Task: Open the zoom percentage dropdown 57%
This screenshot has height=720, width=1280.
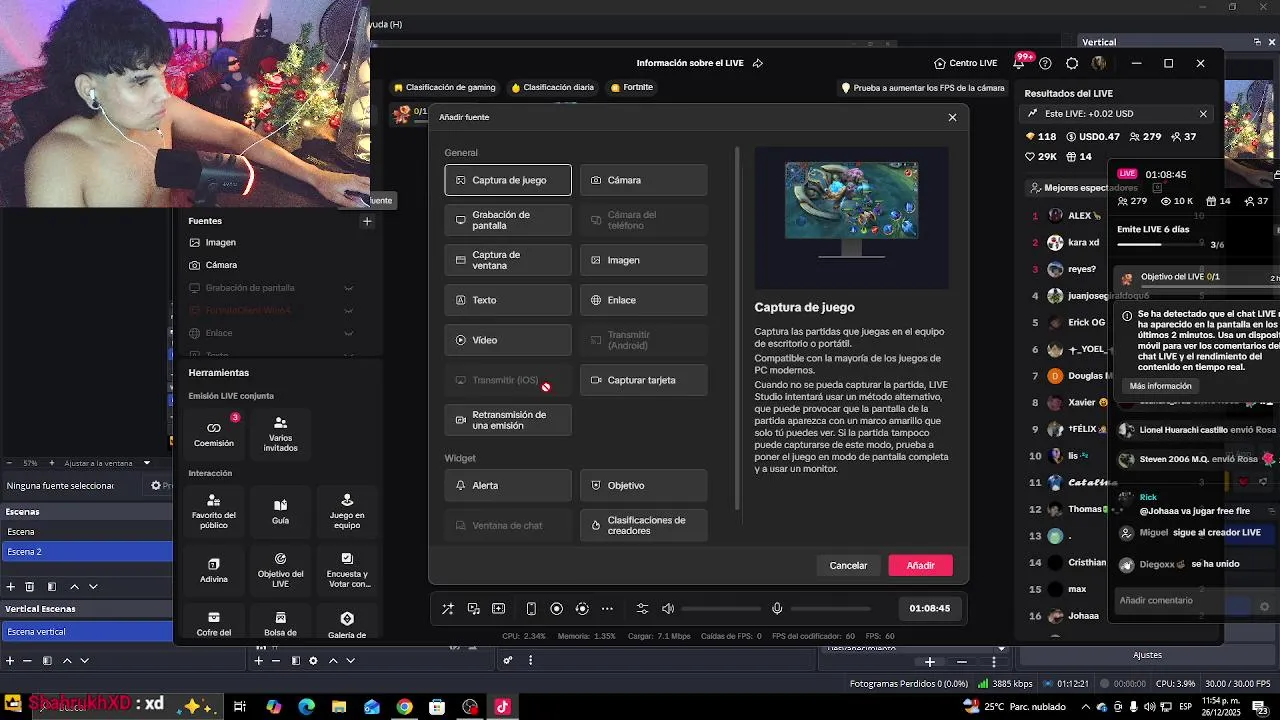Action: (30, 463)
